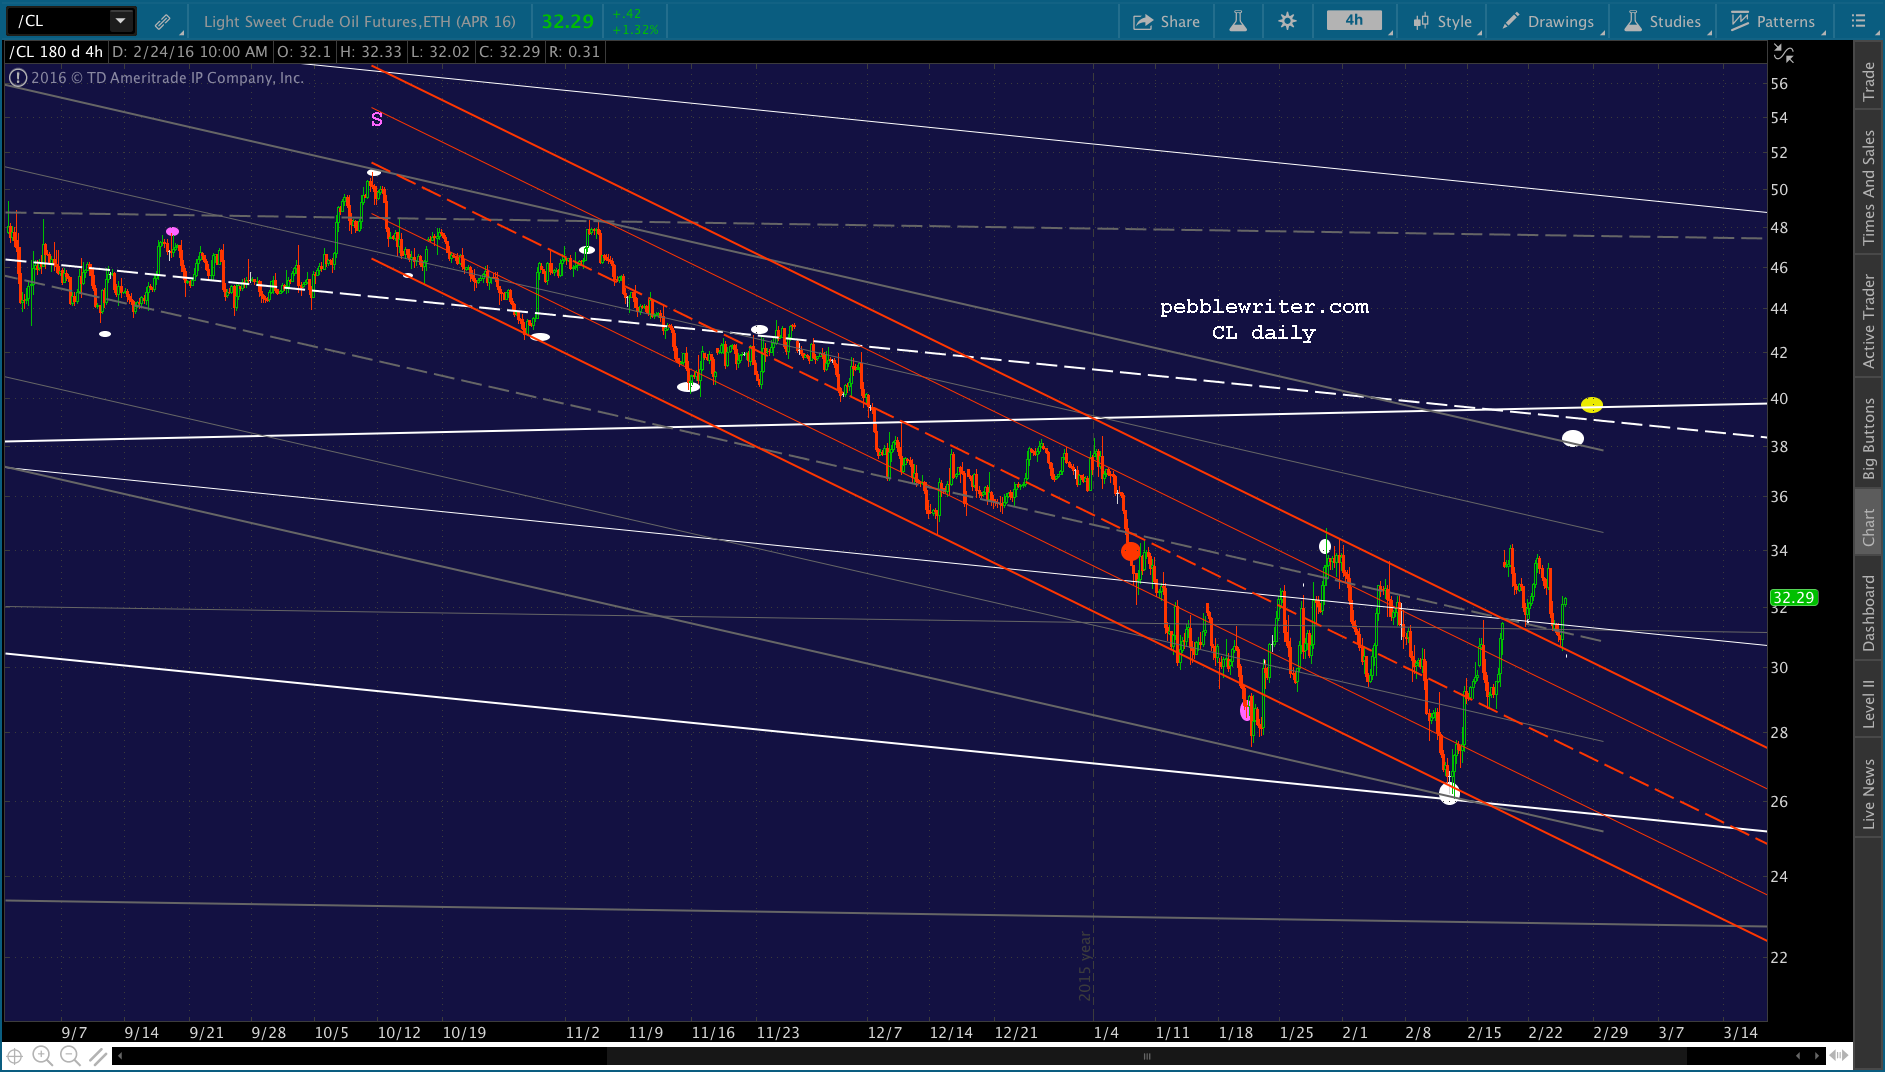Open the Style menu
Viewport: 1885px width, 1072px height.
1443,21
